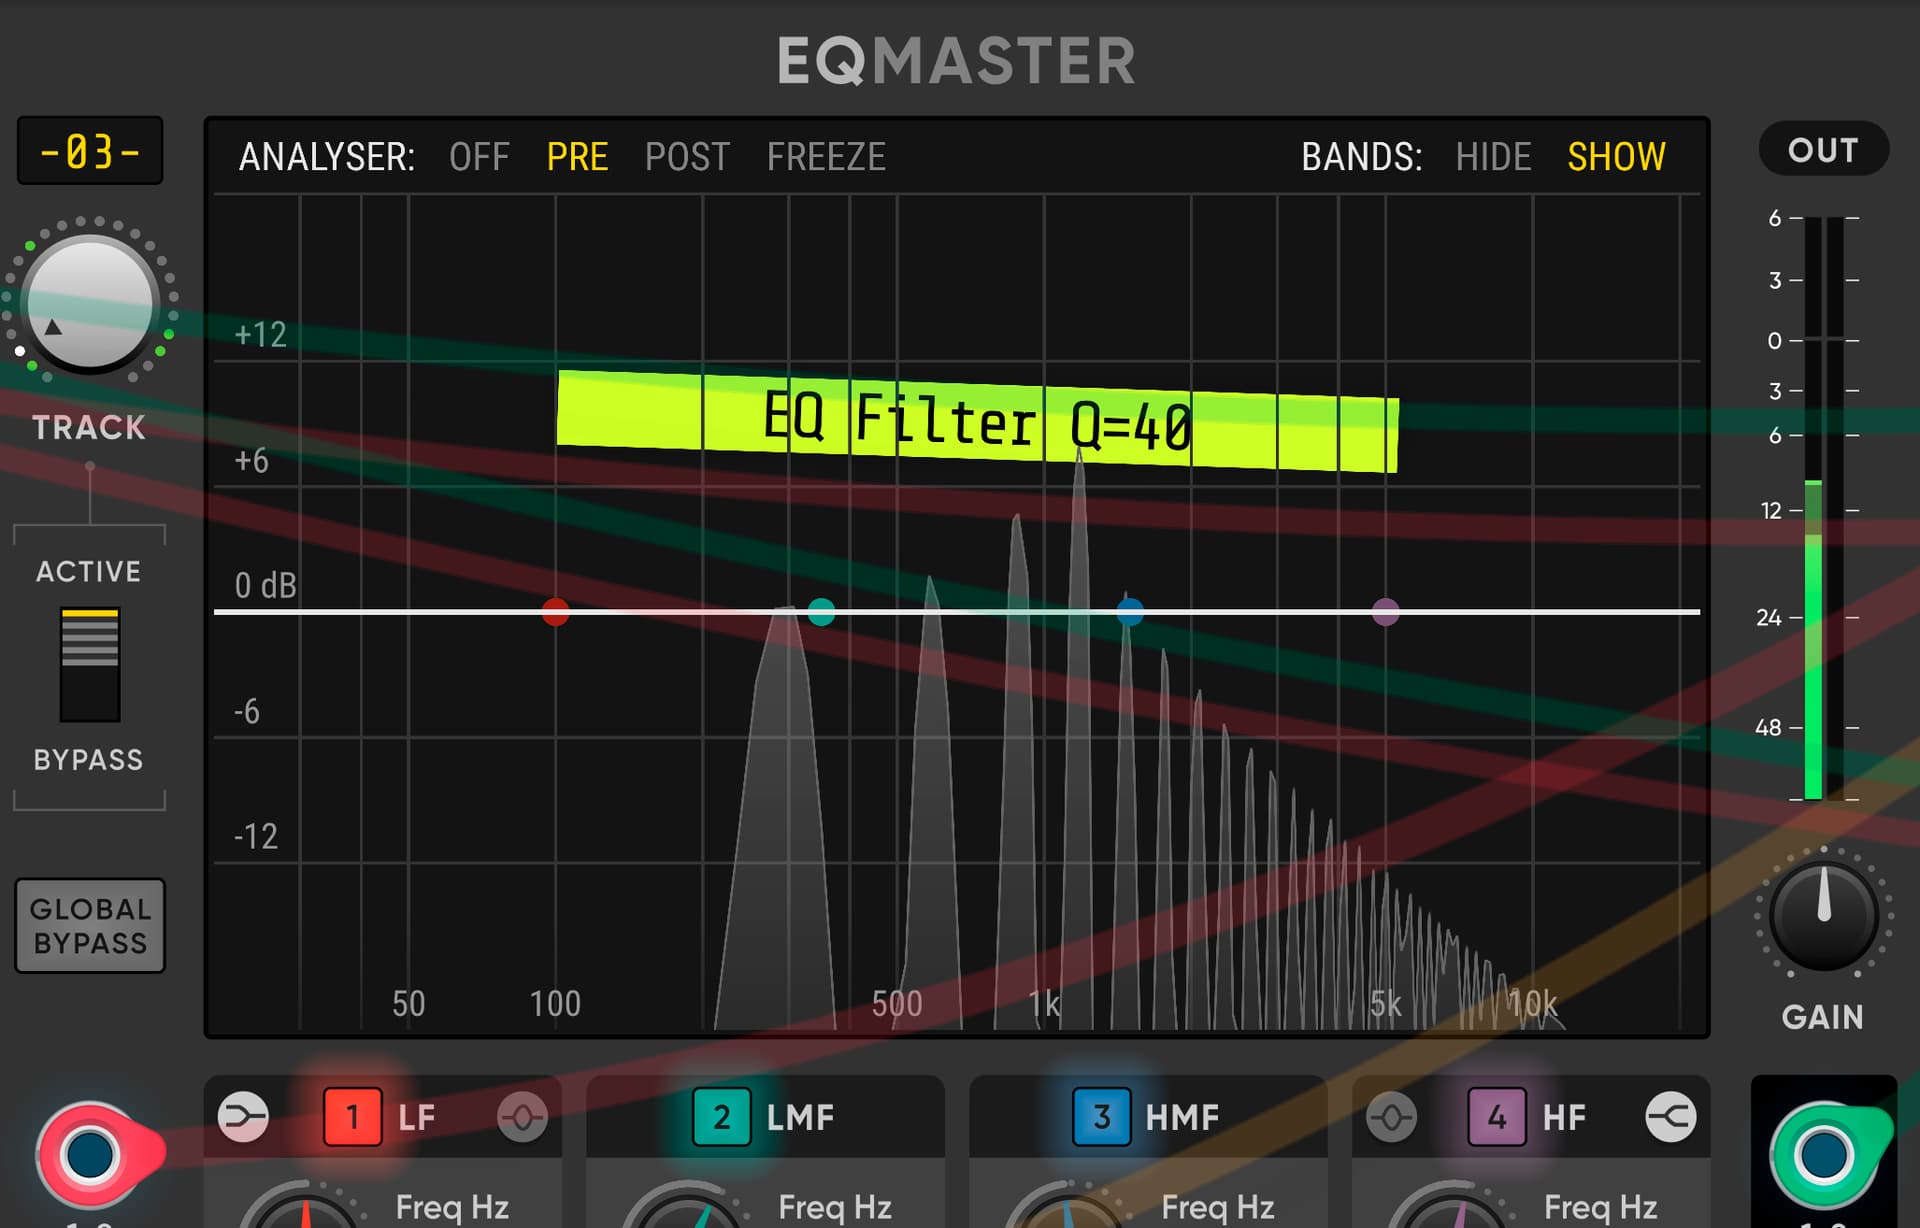1920x1228 pixels.
Task: Hide the EQ bands
Action: pyautogui.click(x=1493, y=157)
